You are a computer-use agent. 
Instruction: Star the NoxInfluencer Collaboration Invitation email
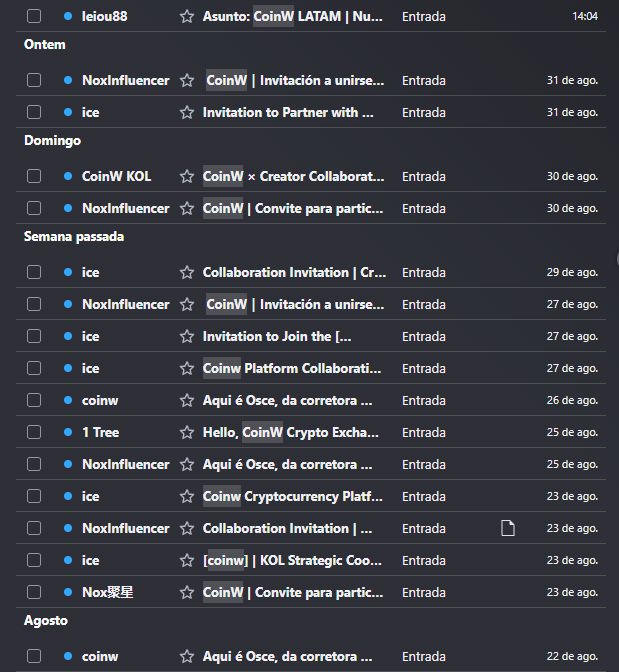(187, 528)
